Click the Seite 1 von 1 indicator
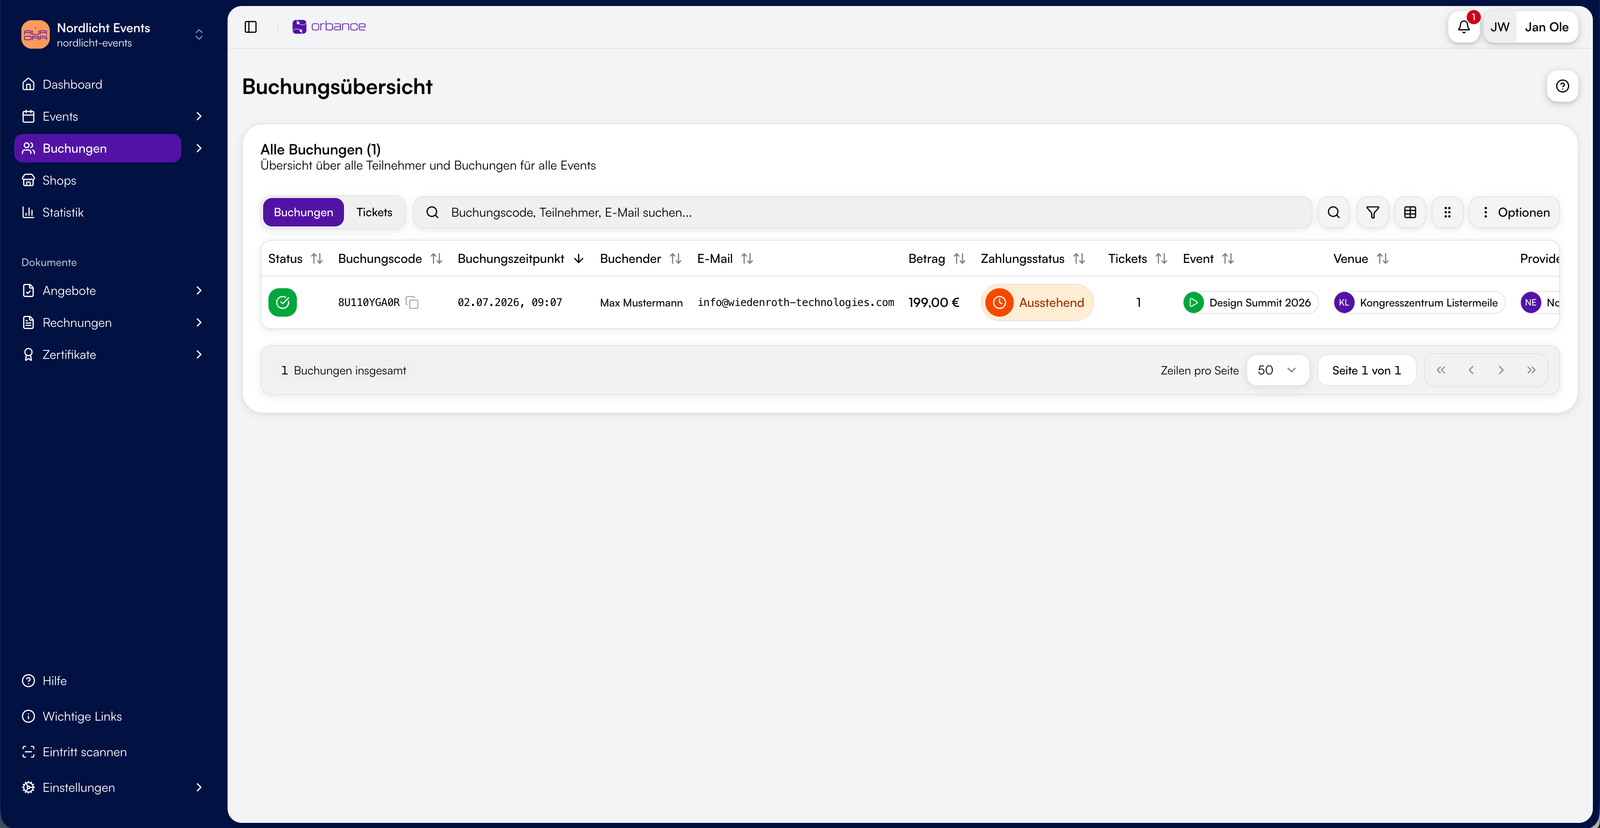1600x828 pixels. point(1366,370)
